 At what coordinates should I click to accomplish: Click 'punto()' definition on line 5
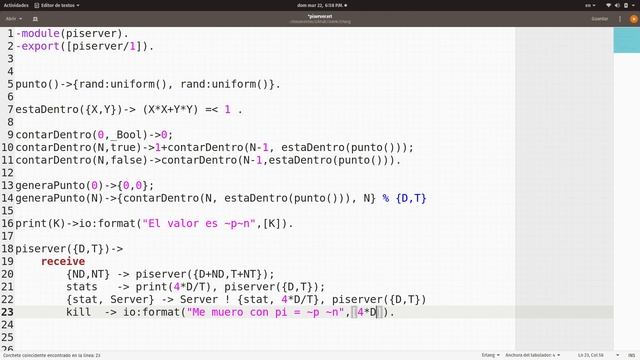pyautogui.click(x=37, y=84)
